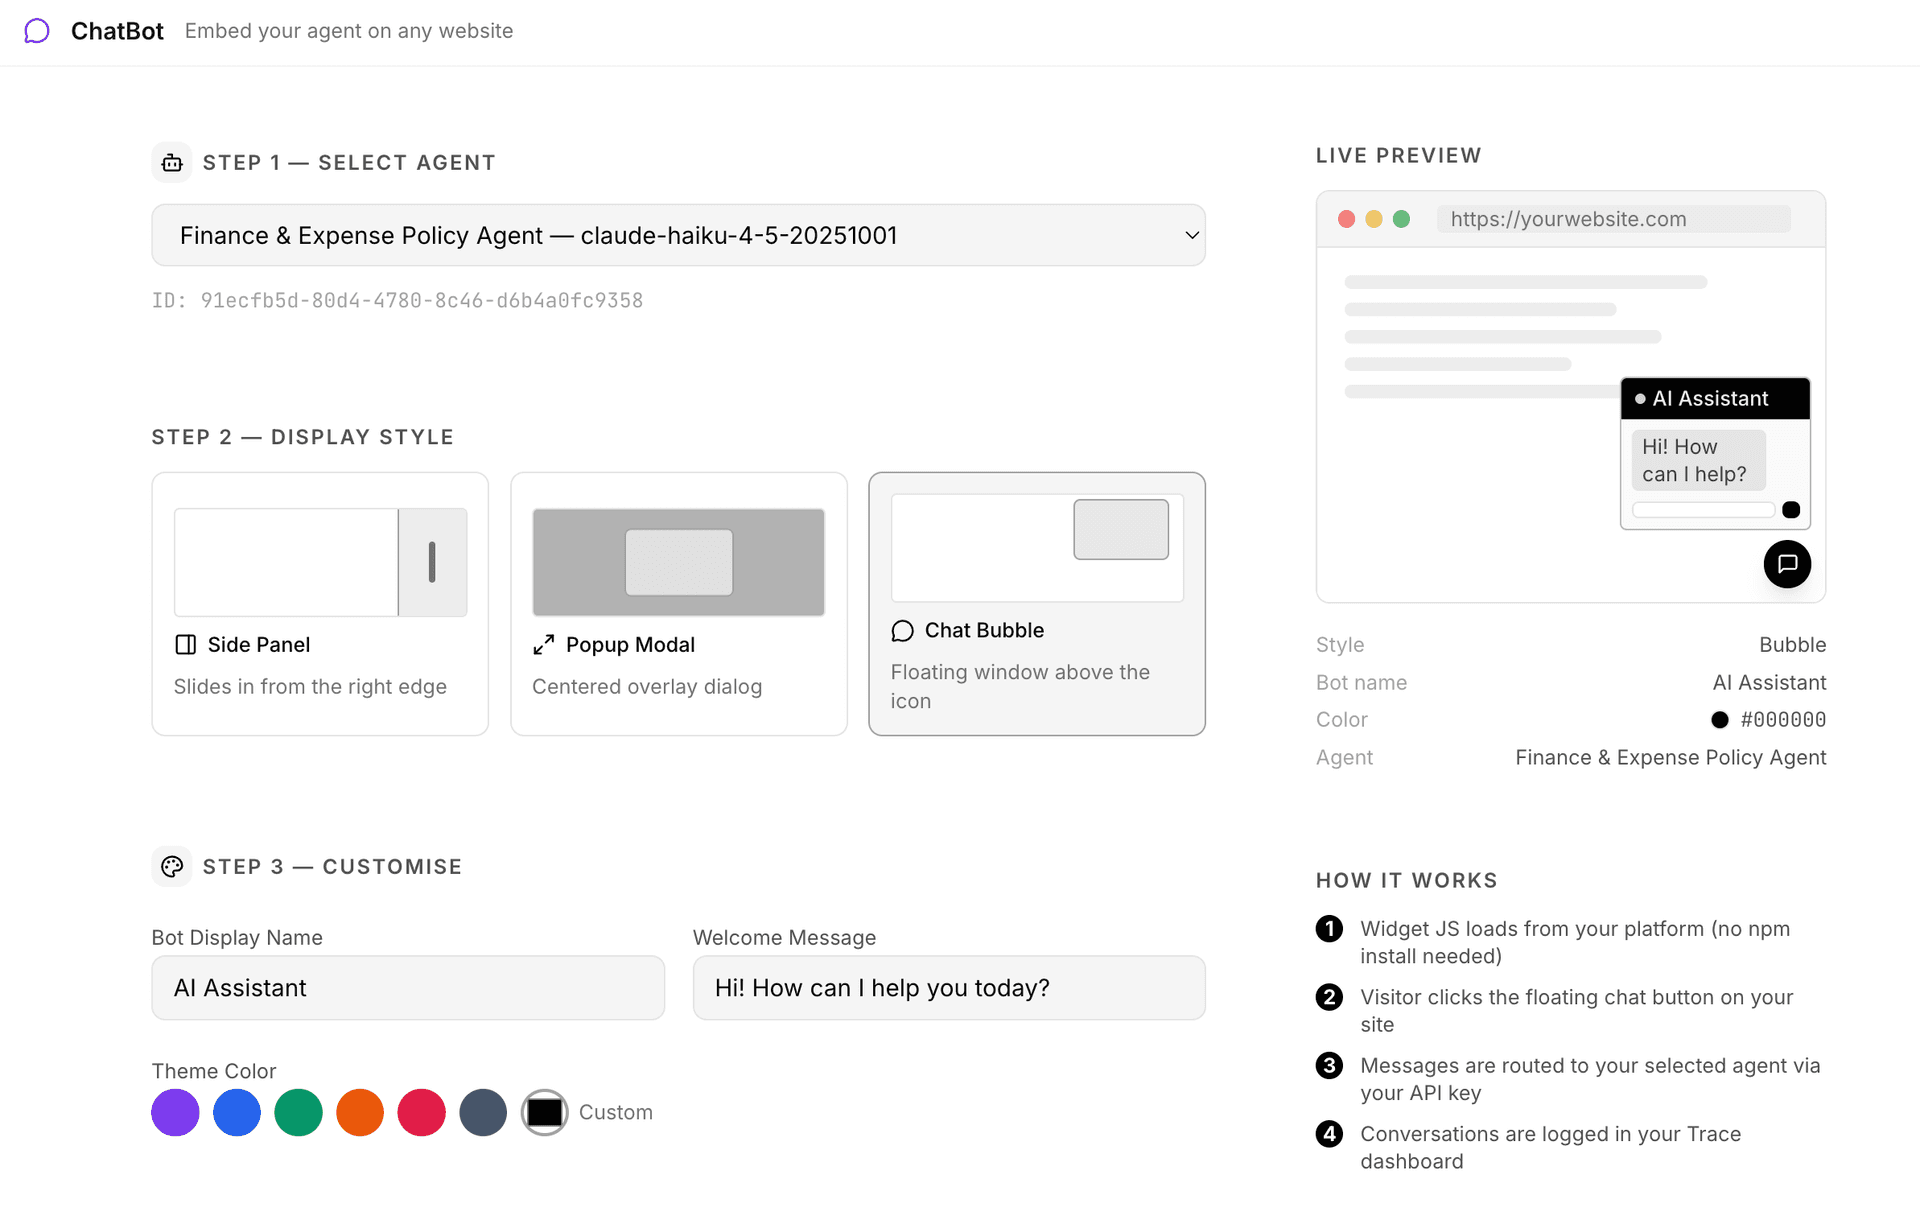Click the black color dot next to #000000

(x=1720, y=720)
